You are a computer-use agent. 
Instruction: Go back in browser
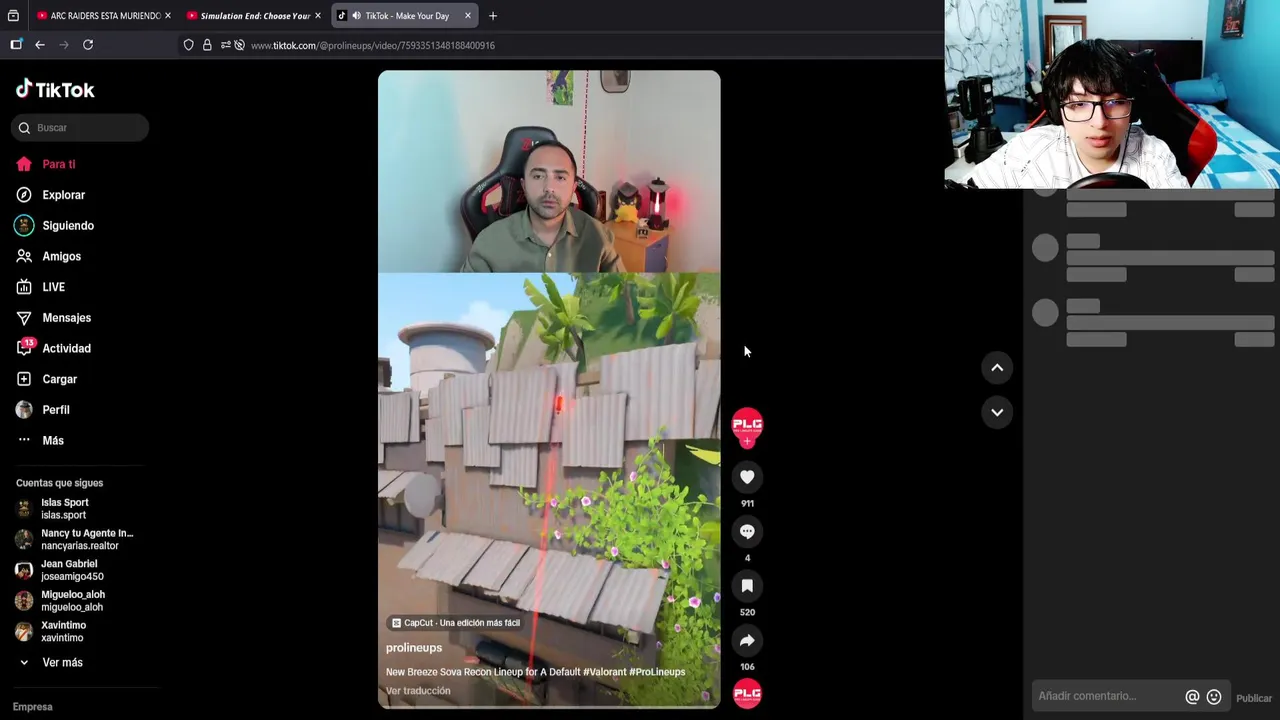pyautogui.click(x=40, y=45)
